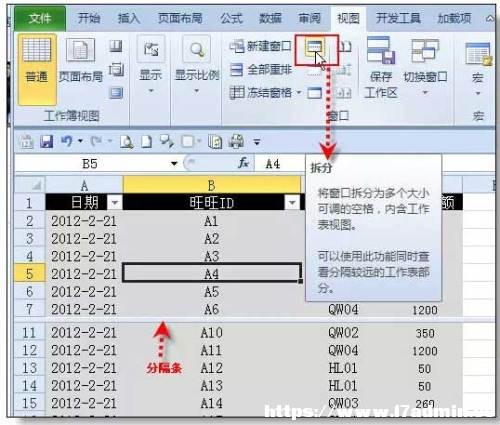Select the Normal (普通) workbook view

[x=37, y=69]
